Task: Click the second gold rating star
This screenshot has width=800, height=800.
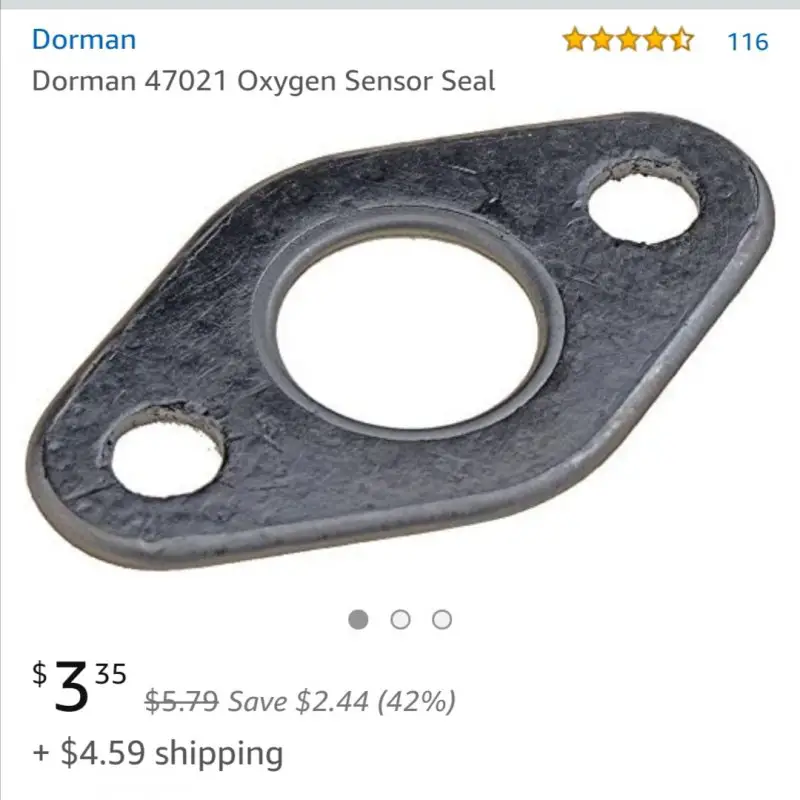Action: click(x=601, y=39)
